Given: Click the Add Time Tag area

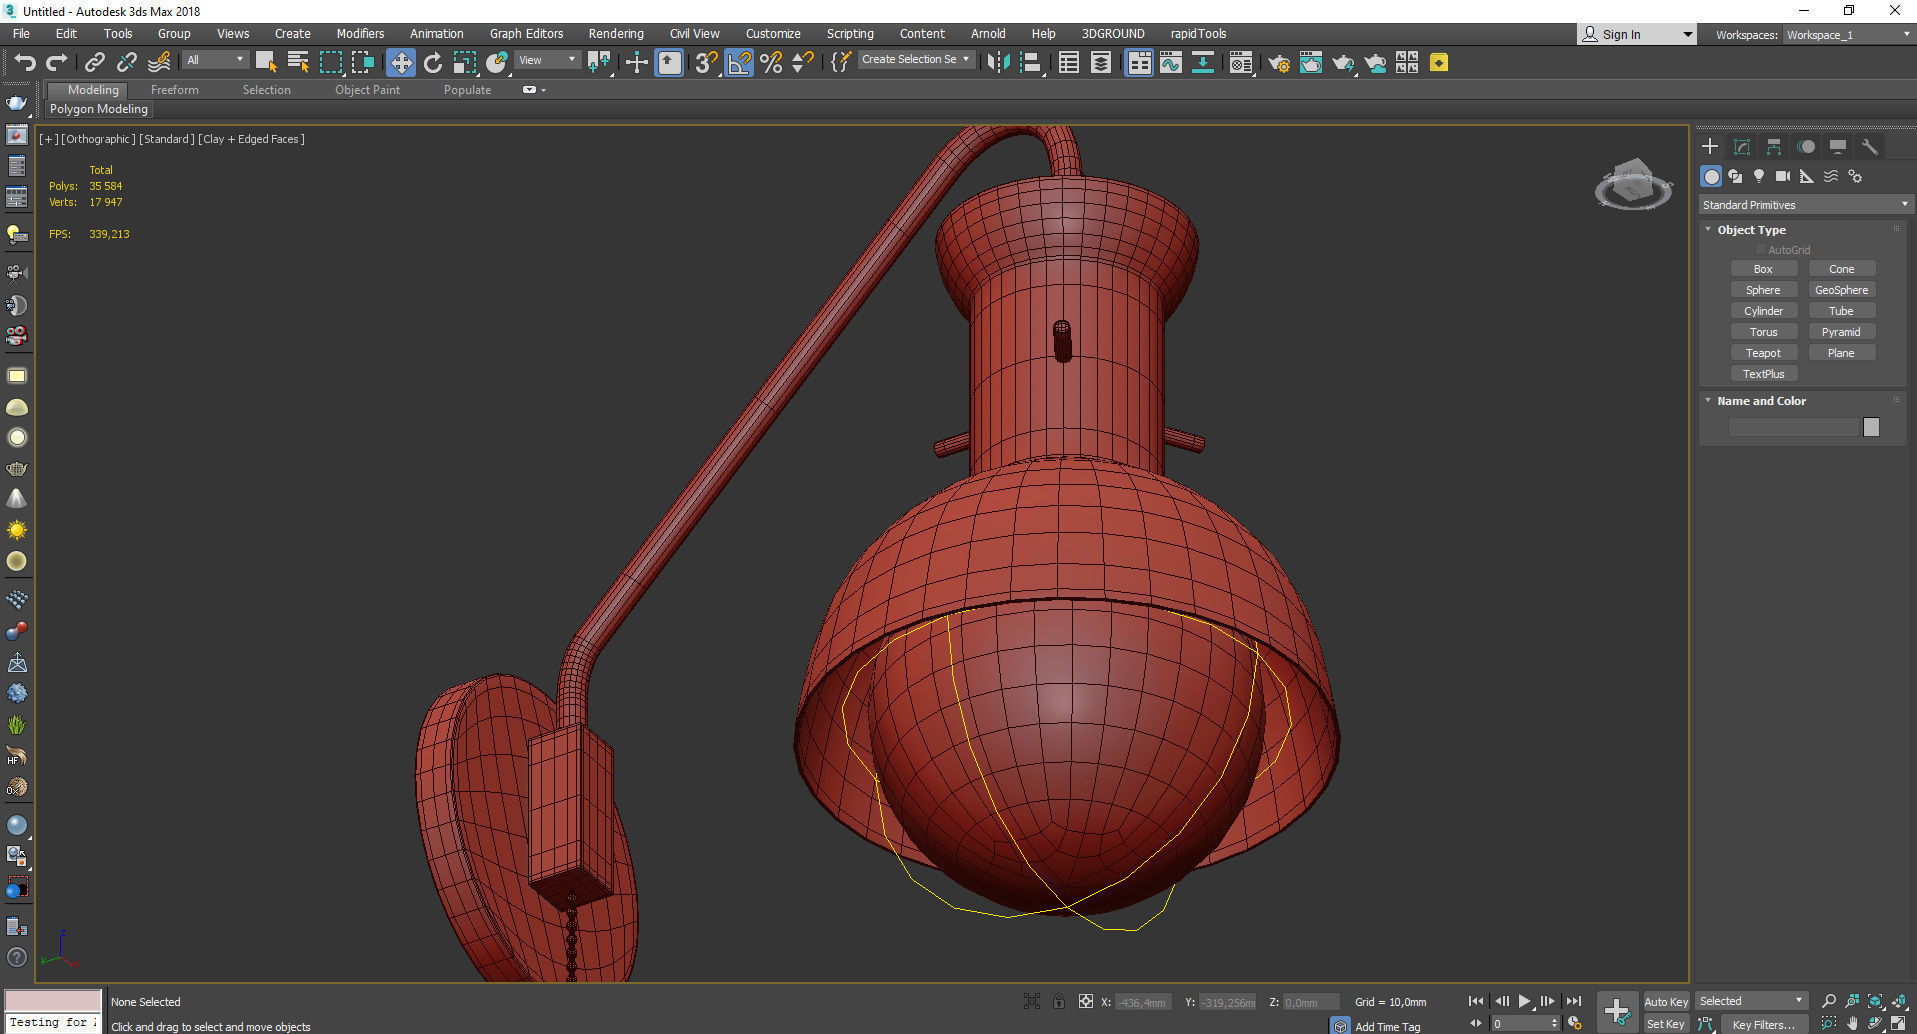Looking at the screenshot, I should coord(1387,1026).
